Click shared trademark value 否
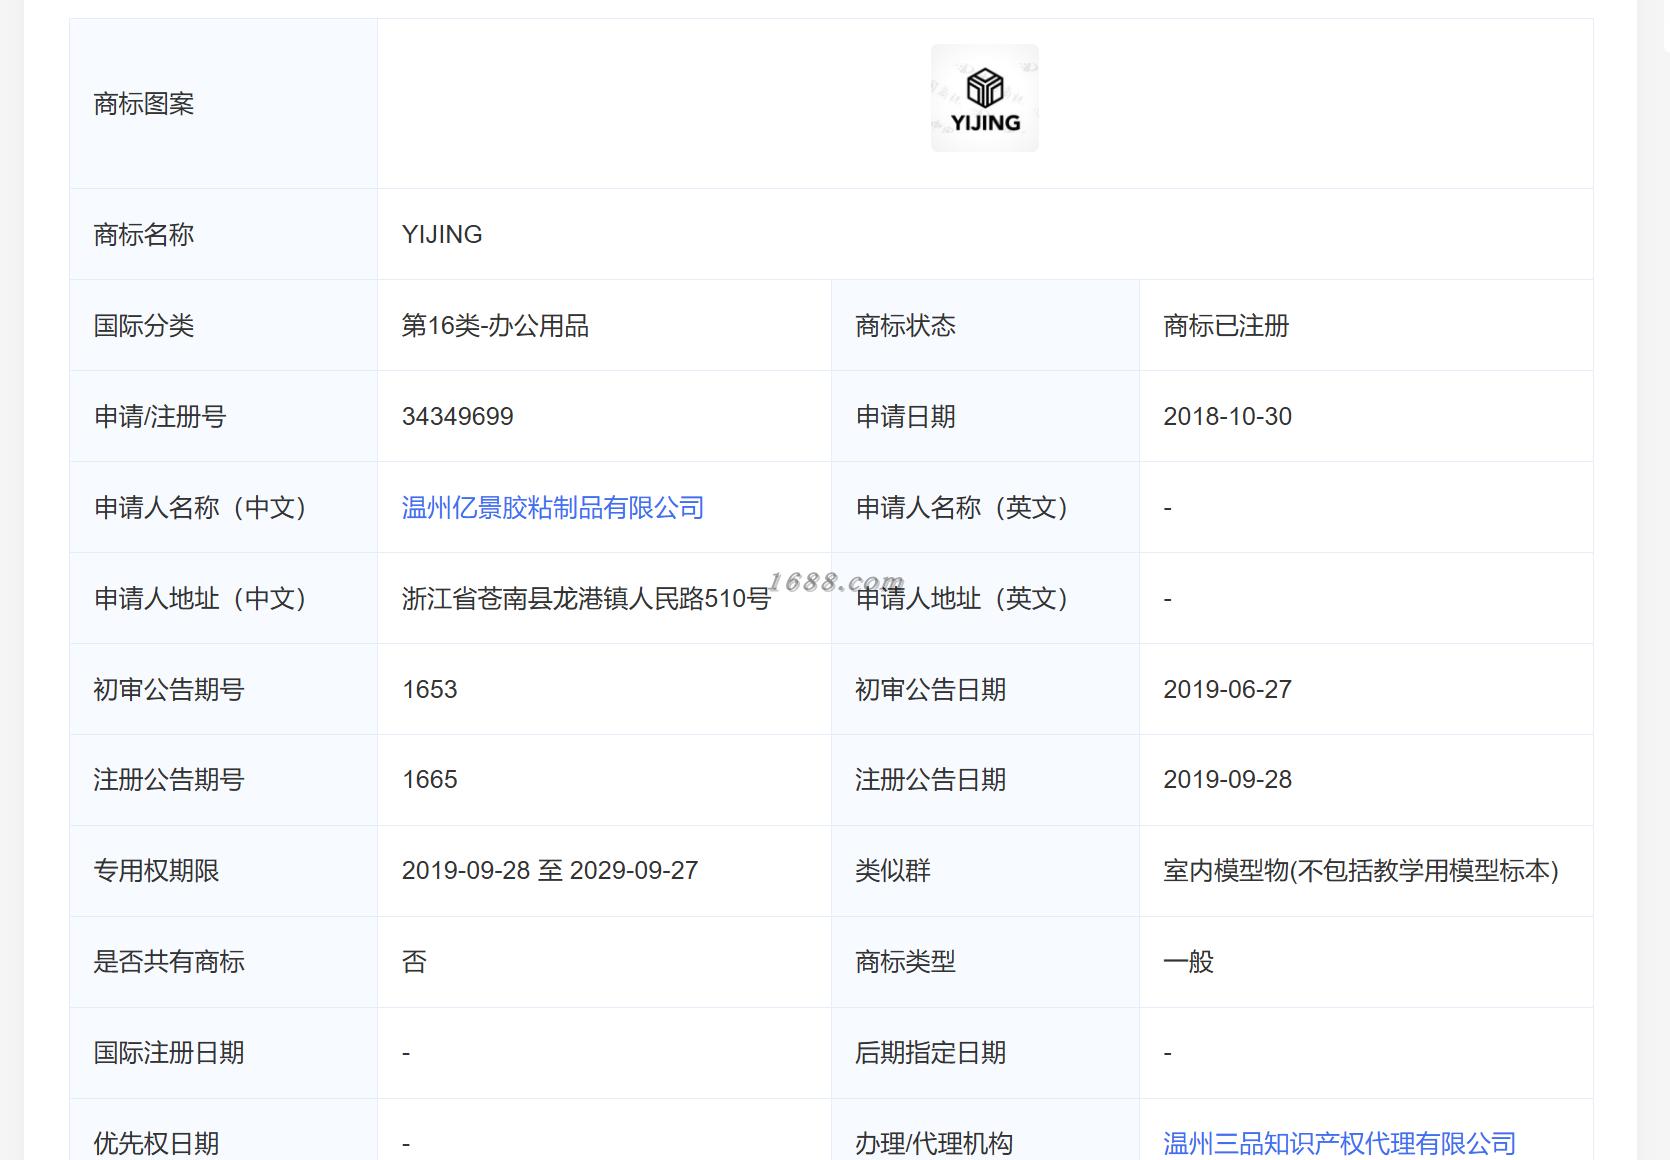The height and width of the screenshot is (1160, 1670). [414, 962]
